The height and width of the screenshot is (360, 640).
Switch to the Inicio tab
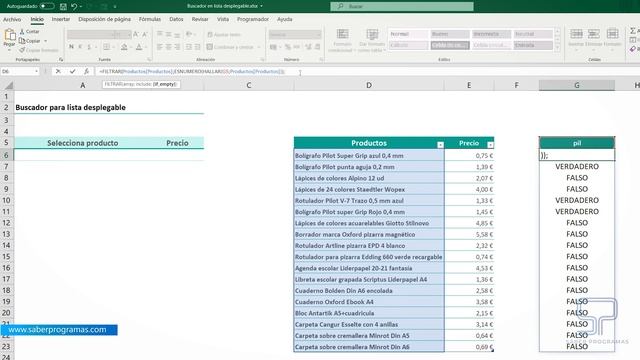37,19
